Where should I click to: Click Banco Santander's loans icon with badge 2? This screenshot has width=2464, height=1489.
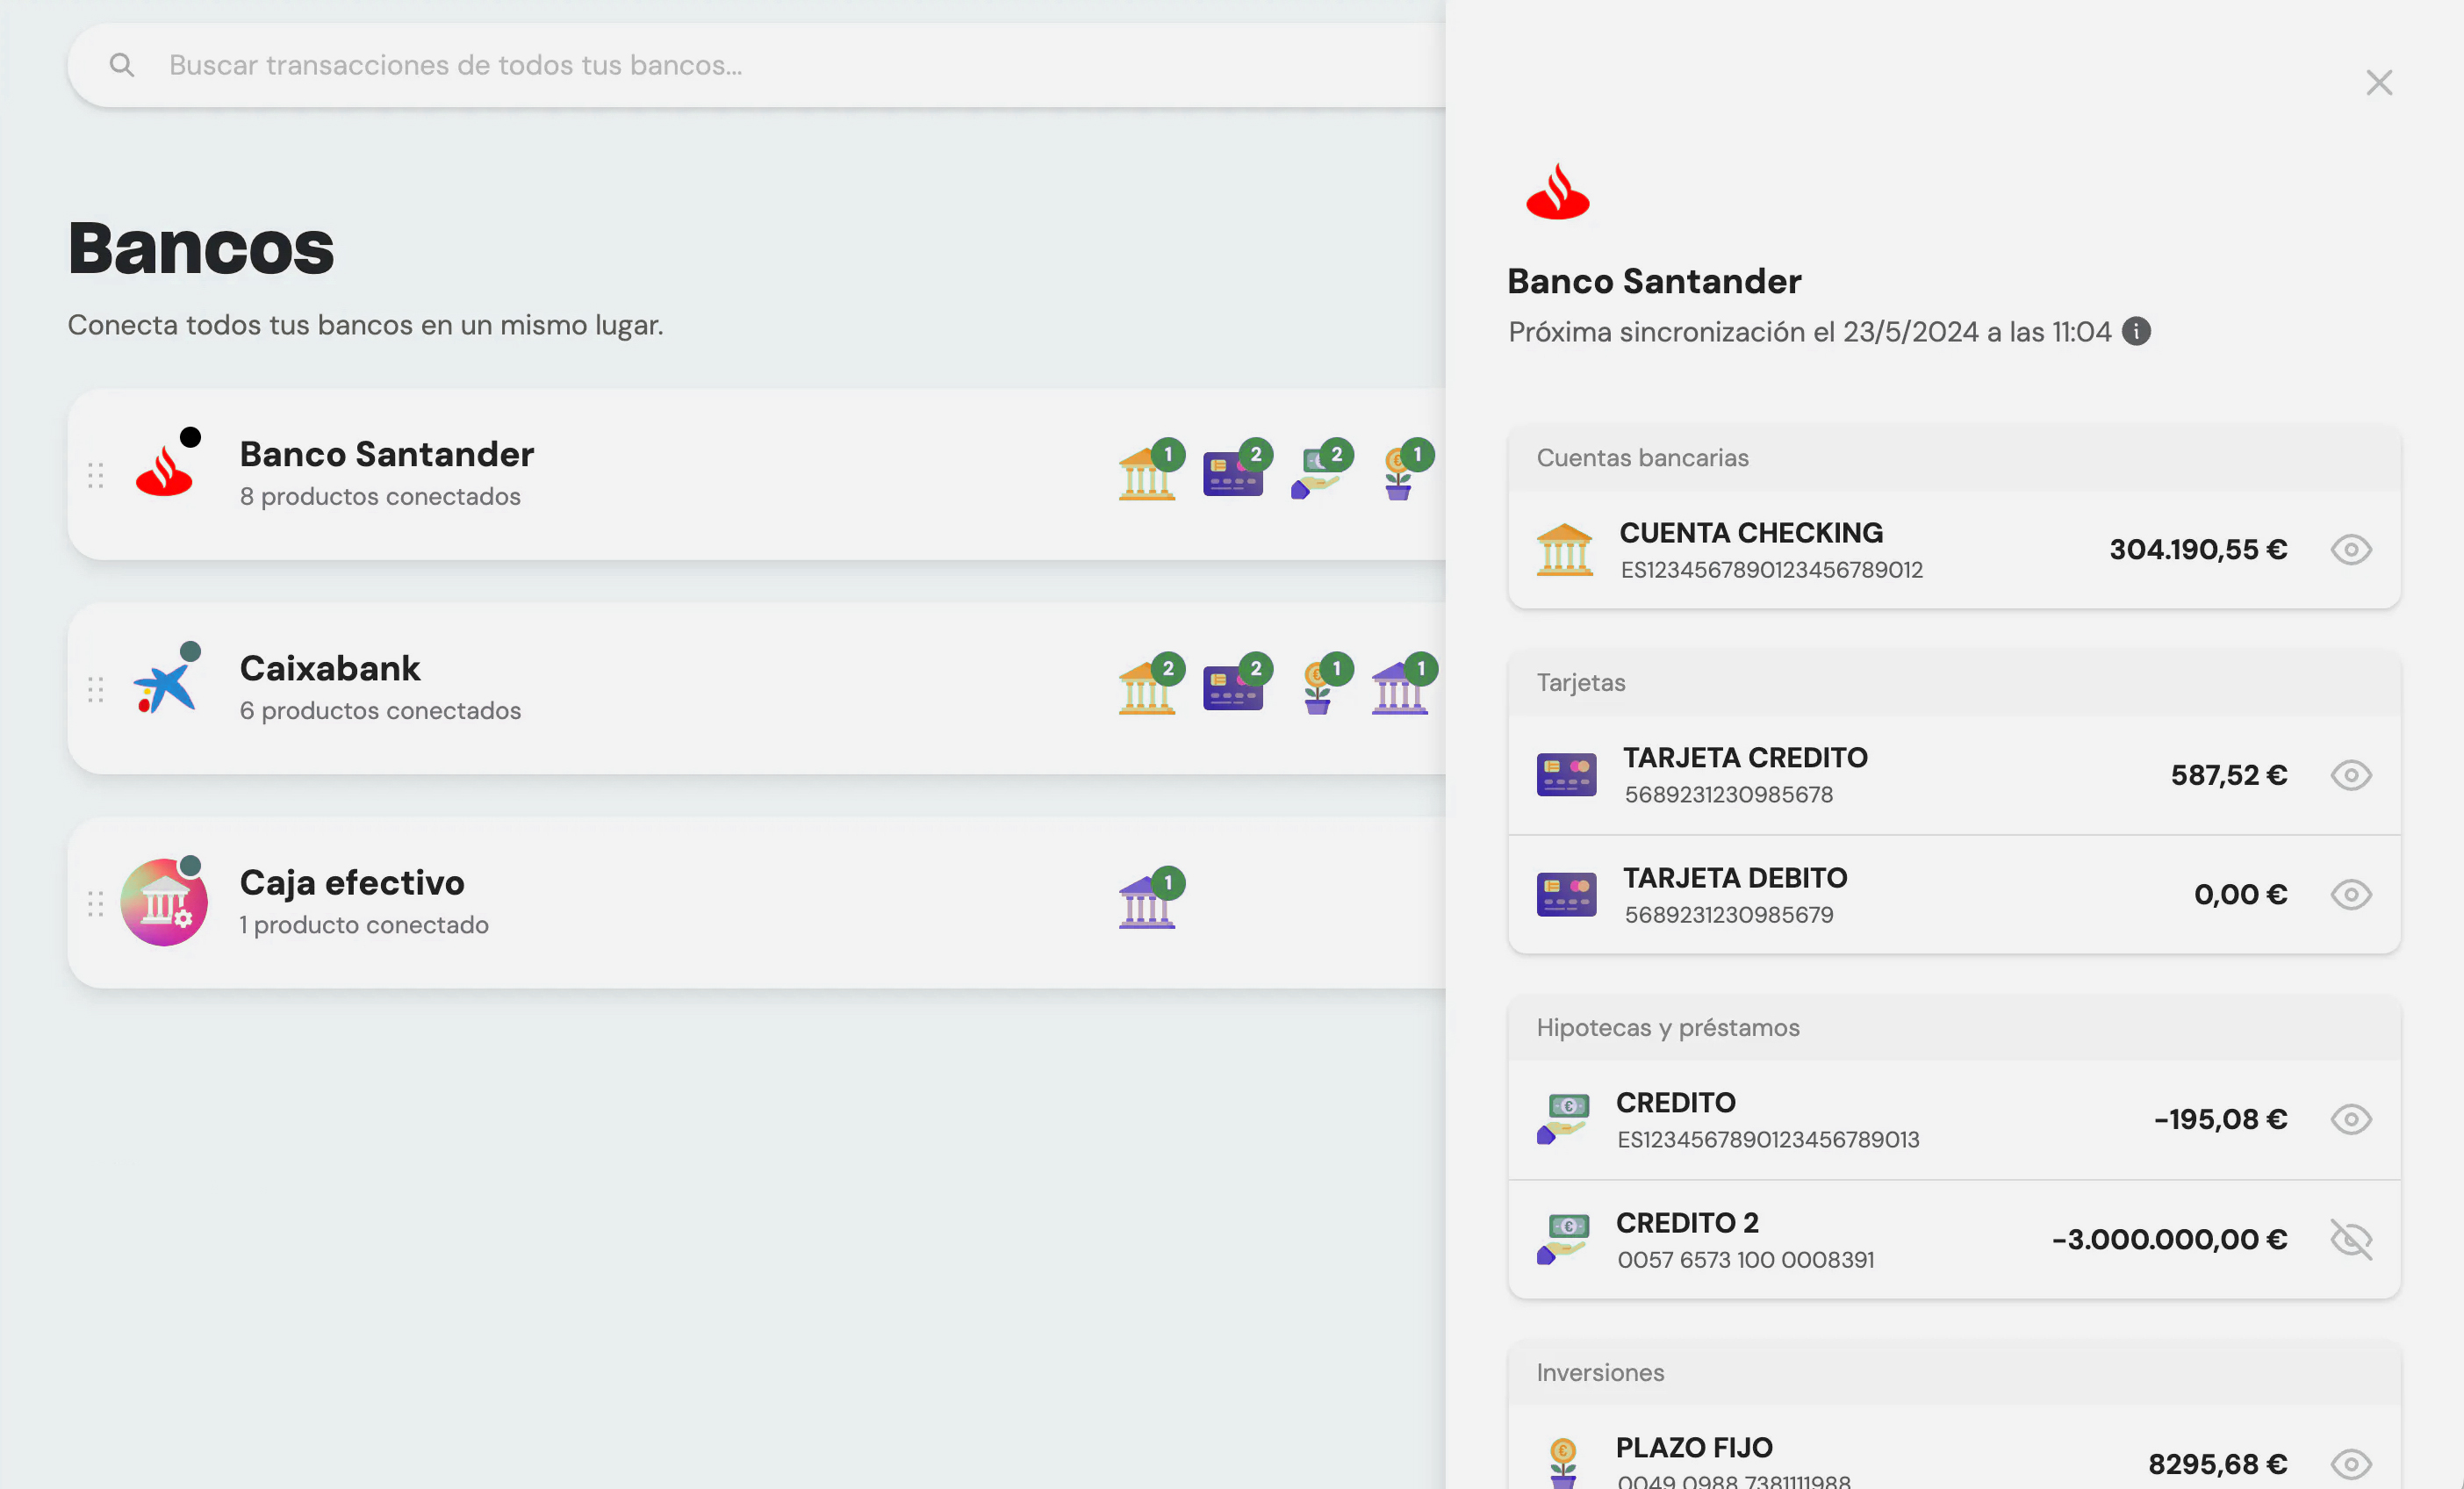click(x=1316, y=474)
